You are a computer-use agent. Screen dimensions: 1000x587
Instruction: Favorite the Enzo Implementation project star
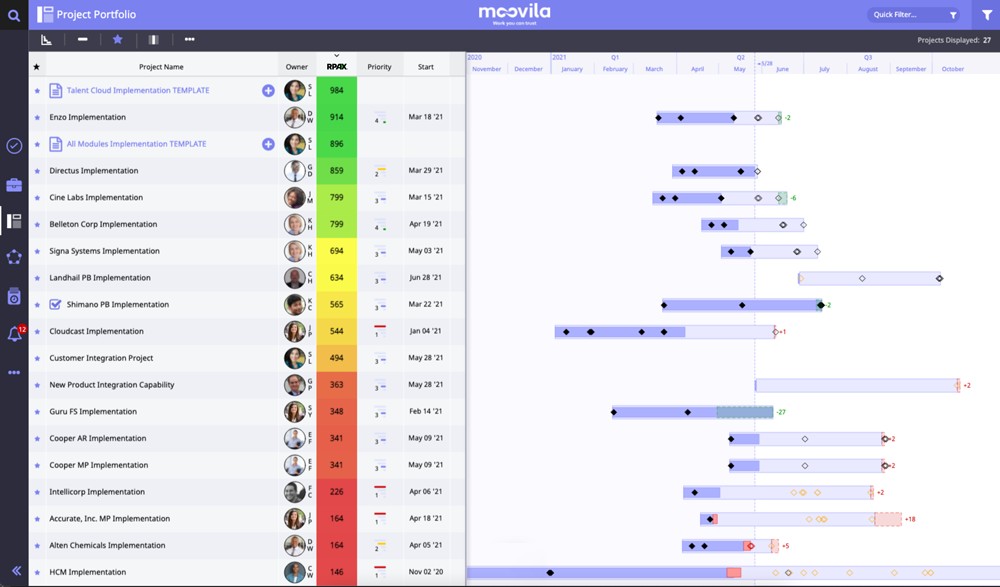[36, 117]
